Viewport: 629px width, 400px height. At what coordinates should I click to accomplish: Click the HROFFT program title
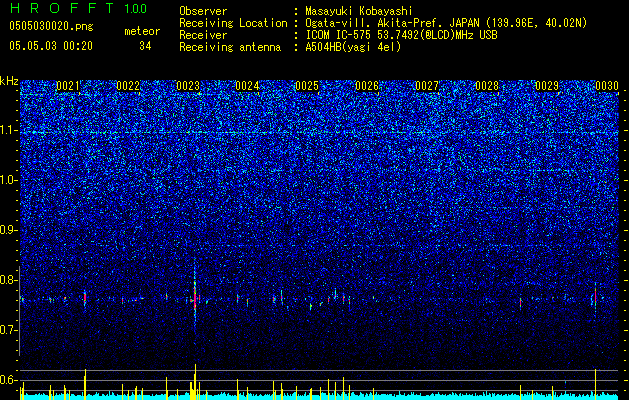61,8
